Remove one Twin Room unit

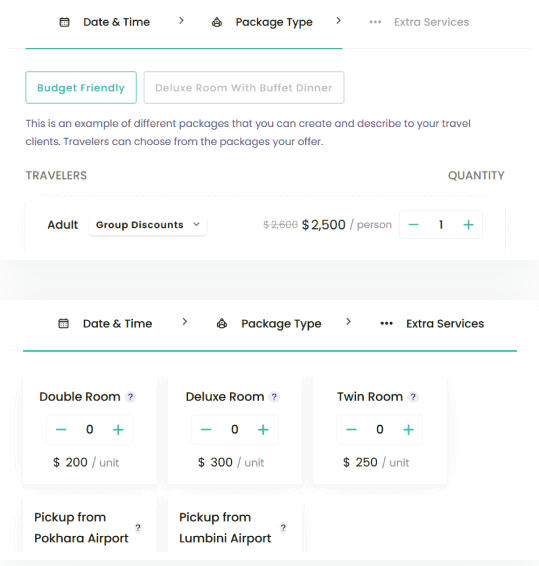(x=351, y=430)
